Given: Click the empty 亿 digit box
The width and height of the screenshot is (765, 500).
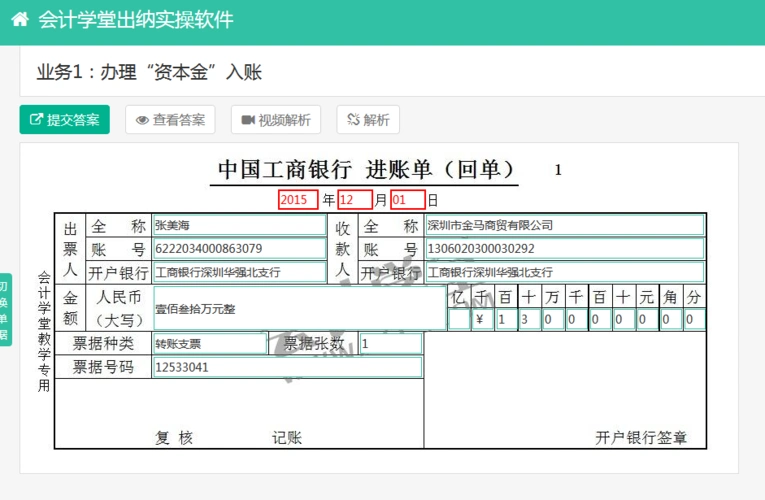Looking at the screenshot, I should [459, 320].
